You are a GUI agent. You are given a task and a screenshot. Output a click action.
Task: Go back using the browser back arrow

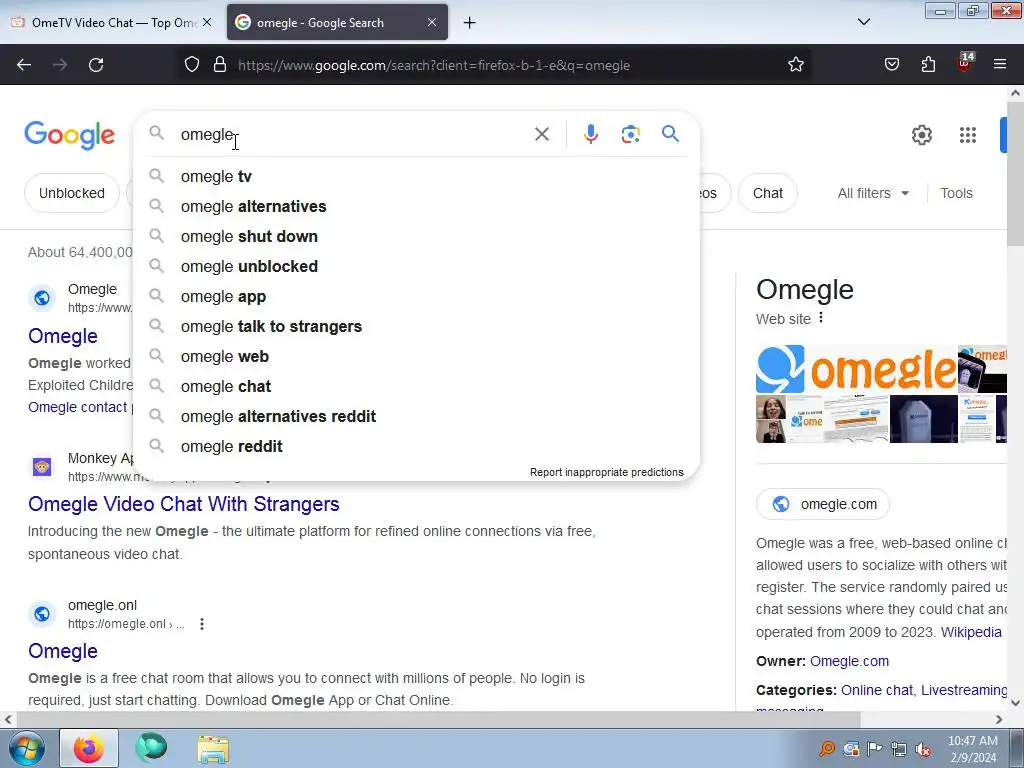tap(24, 65)
